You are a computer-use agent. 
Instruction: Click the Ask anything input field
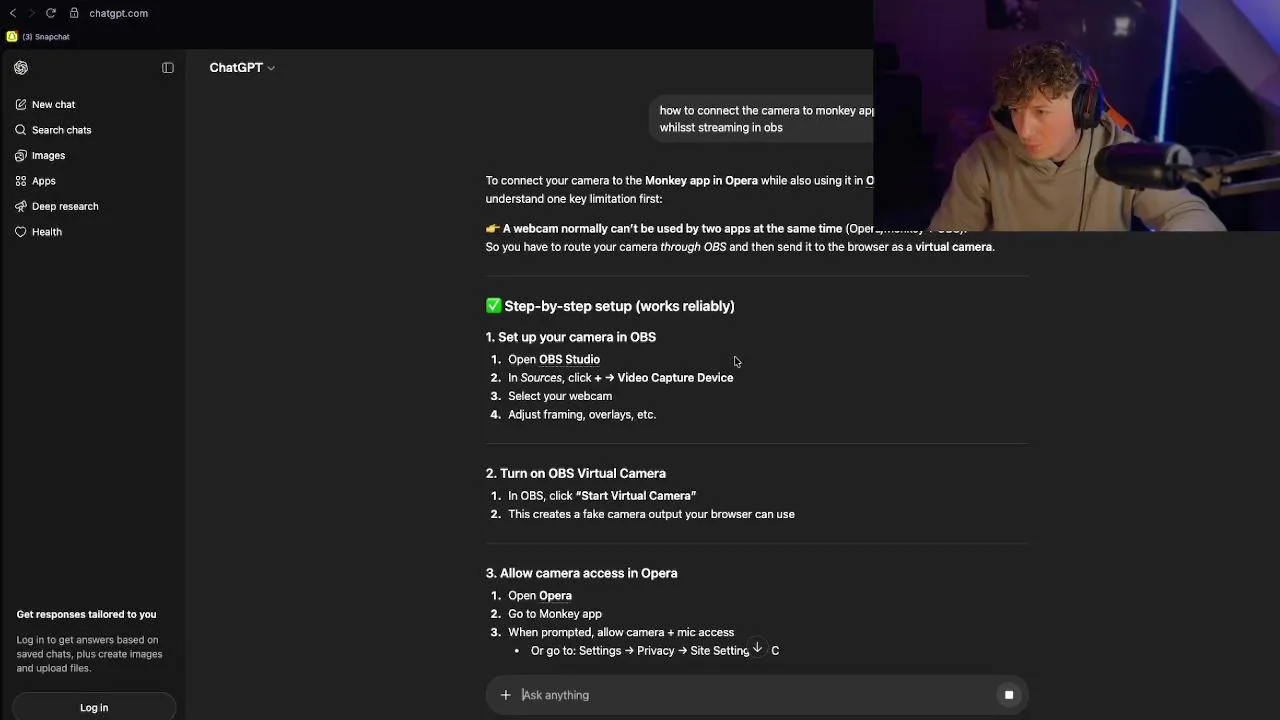click(x=750, y=695)
